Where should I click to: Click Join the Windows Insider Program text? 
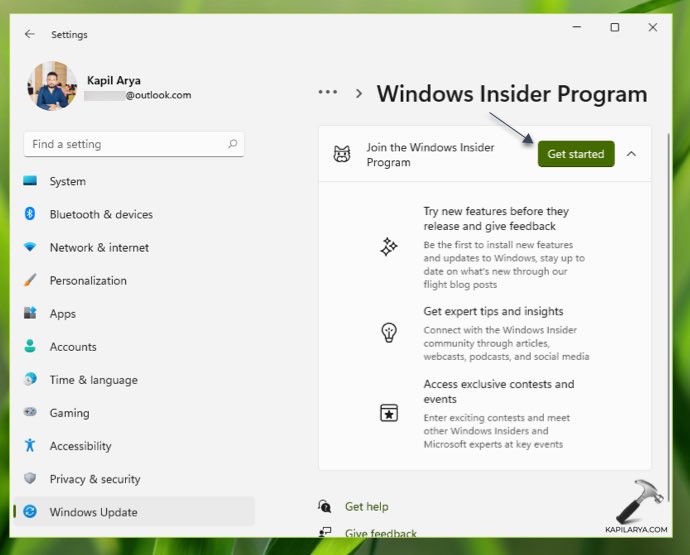(430, 154)
